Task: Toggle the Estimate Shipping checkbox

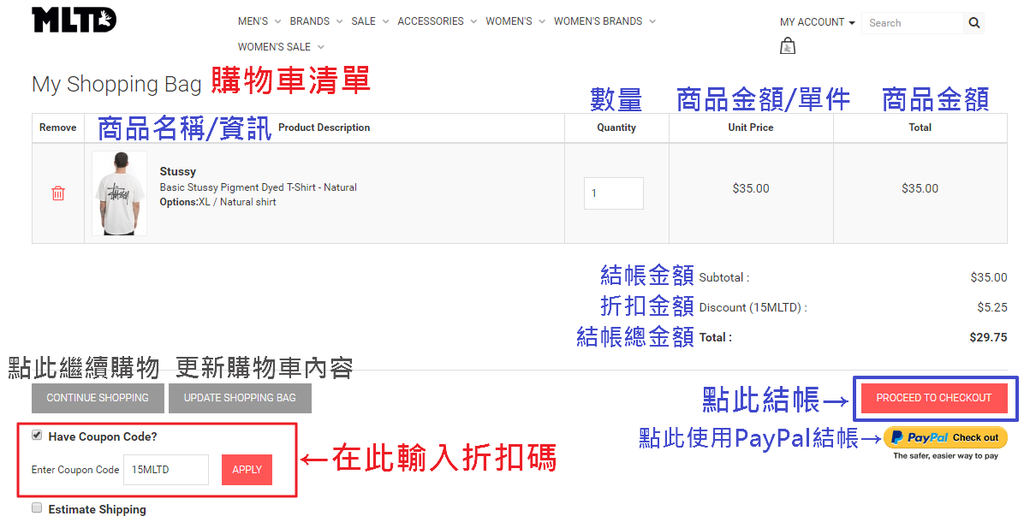Action: [x=37, y=508]
